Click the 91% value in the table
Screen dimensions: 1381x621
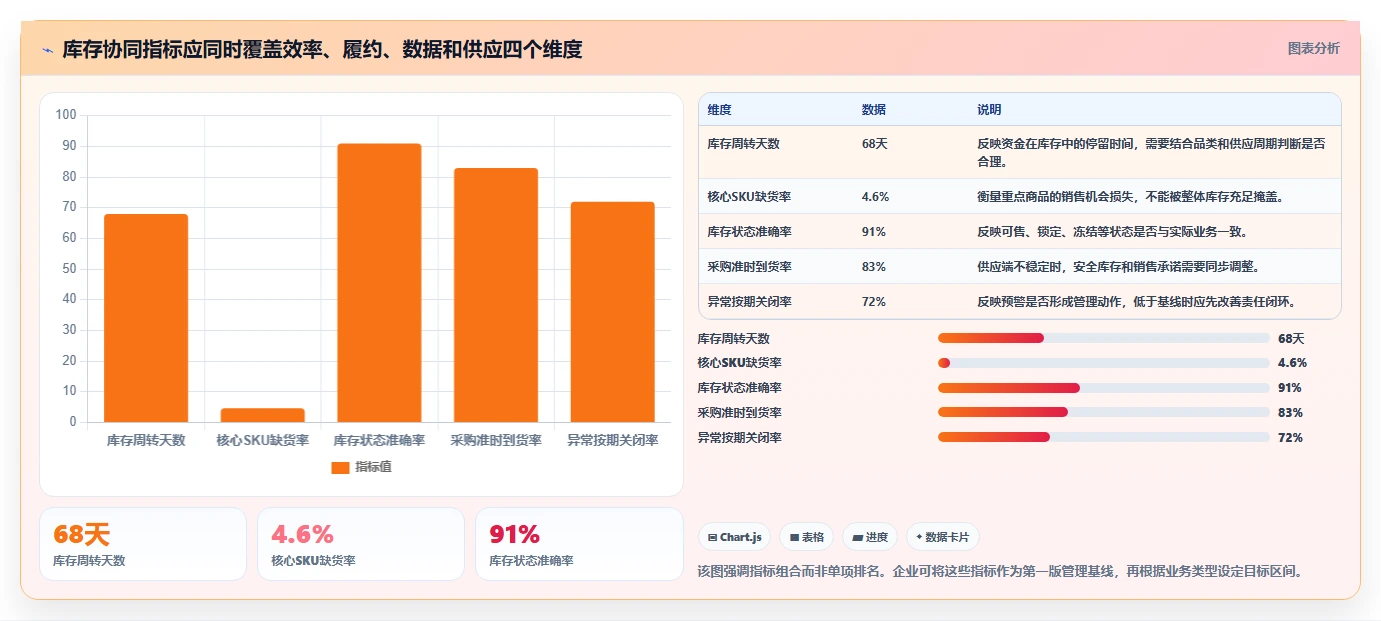[x=873, y=232]
